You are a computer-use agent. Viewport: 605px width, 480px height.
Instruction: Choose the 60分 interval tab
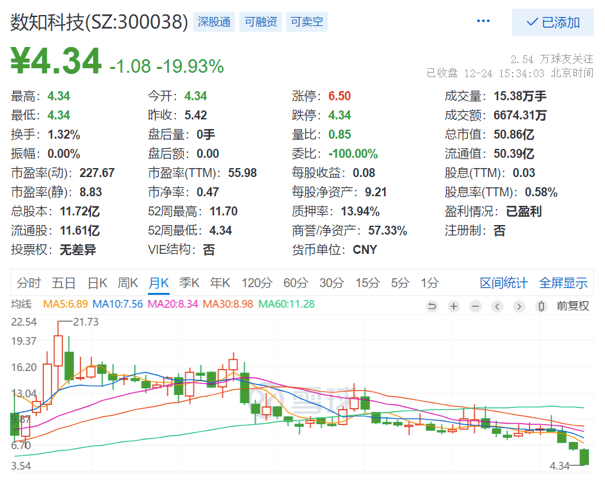(x=295, y=282)
